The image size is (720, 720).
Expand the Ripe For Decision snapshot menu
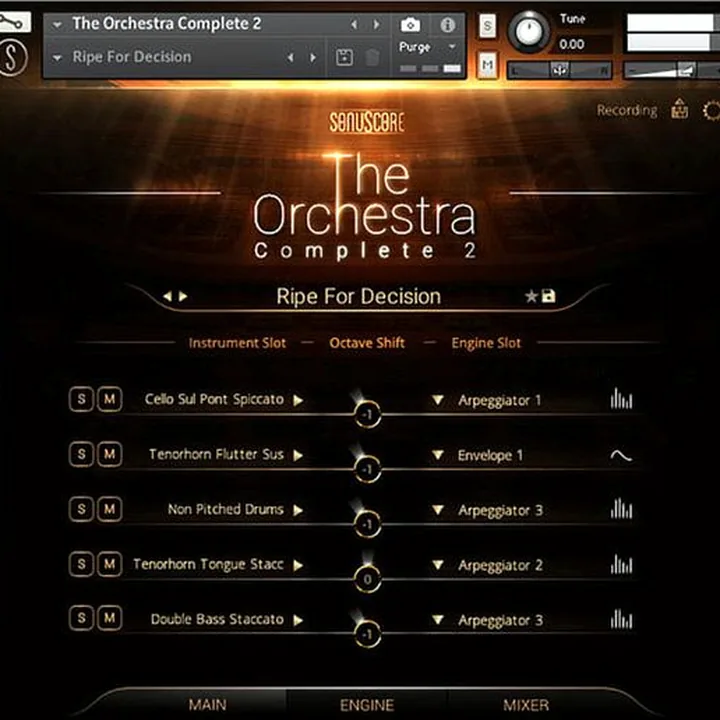(57, 58)
